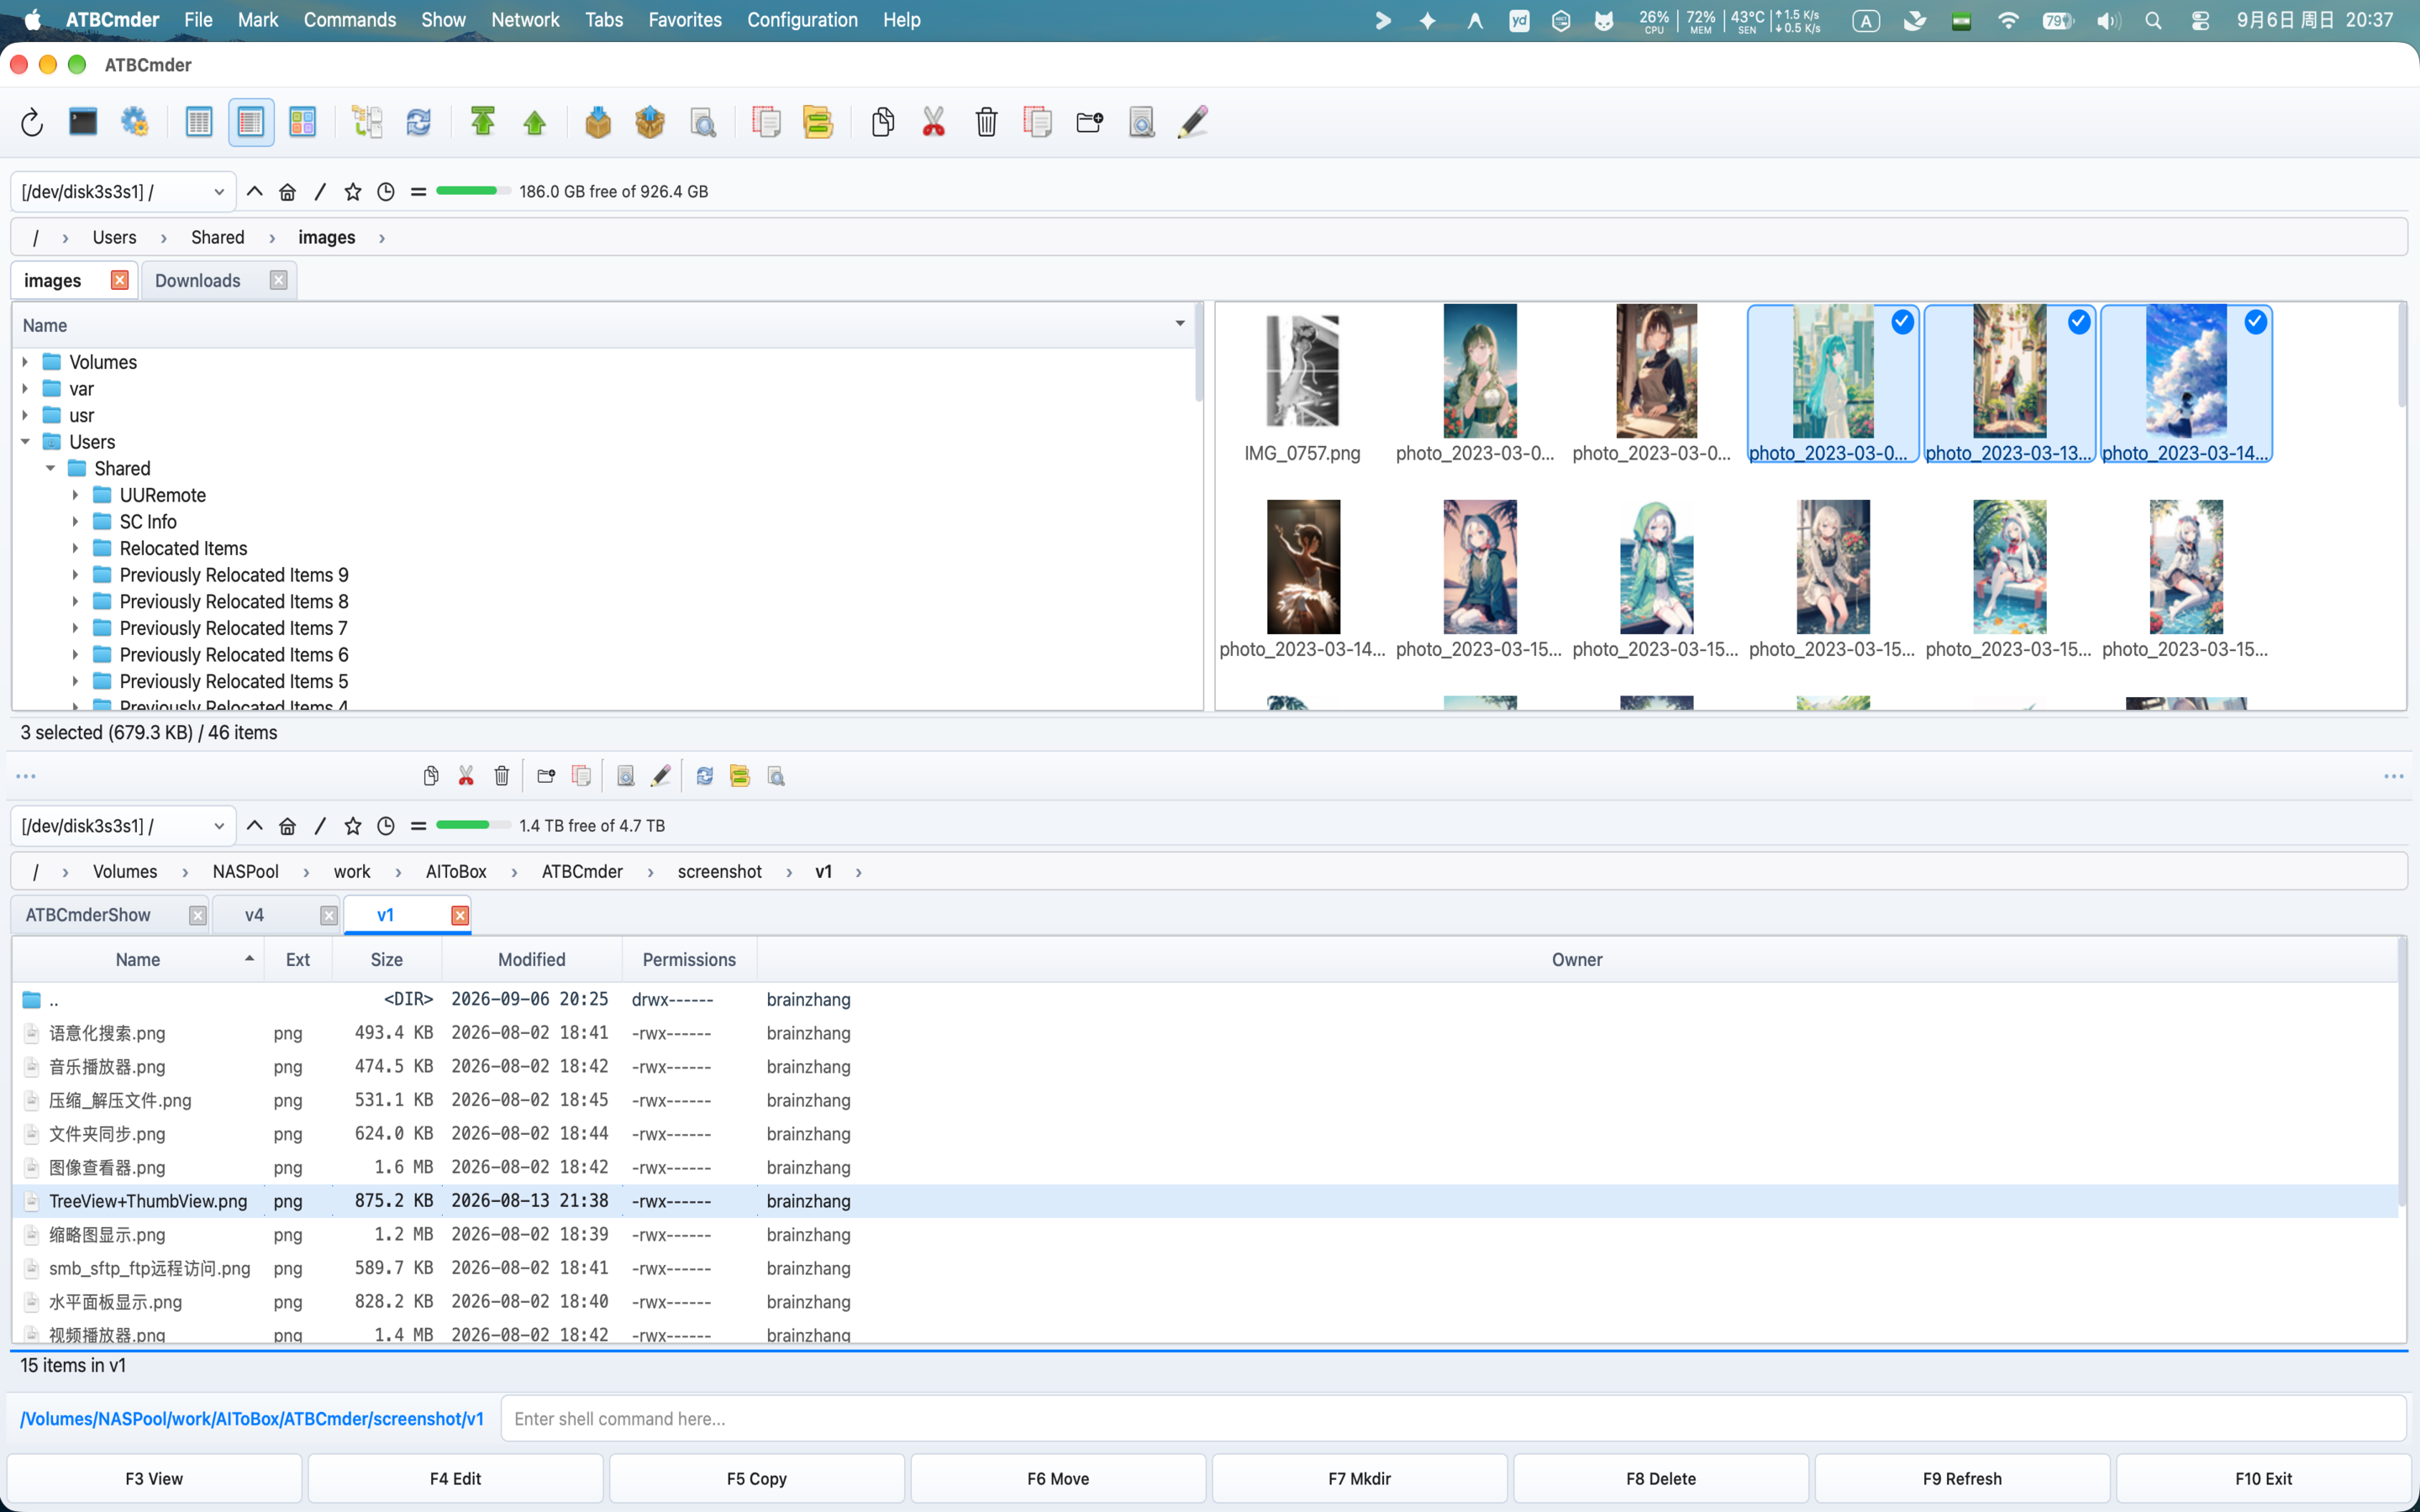Collapse the Shared folder in the tree
The width and height of the screenshot is (2420, 1512).
pos(51,469)
